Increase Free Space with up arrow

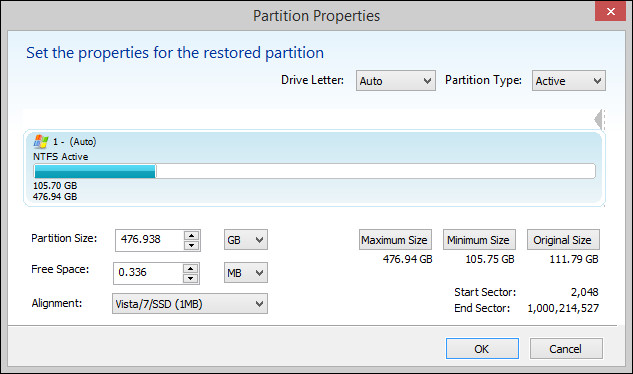[190, 269]
